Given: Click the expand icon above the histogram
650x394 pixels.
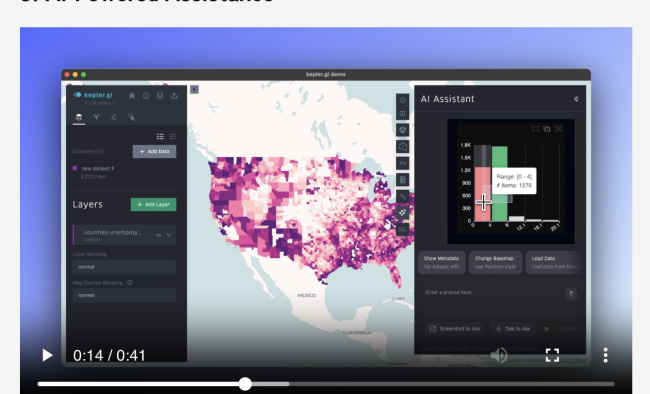Looking at the screenshot, I should coord(535,129).
